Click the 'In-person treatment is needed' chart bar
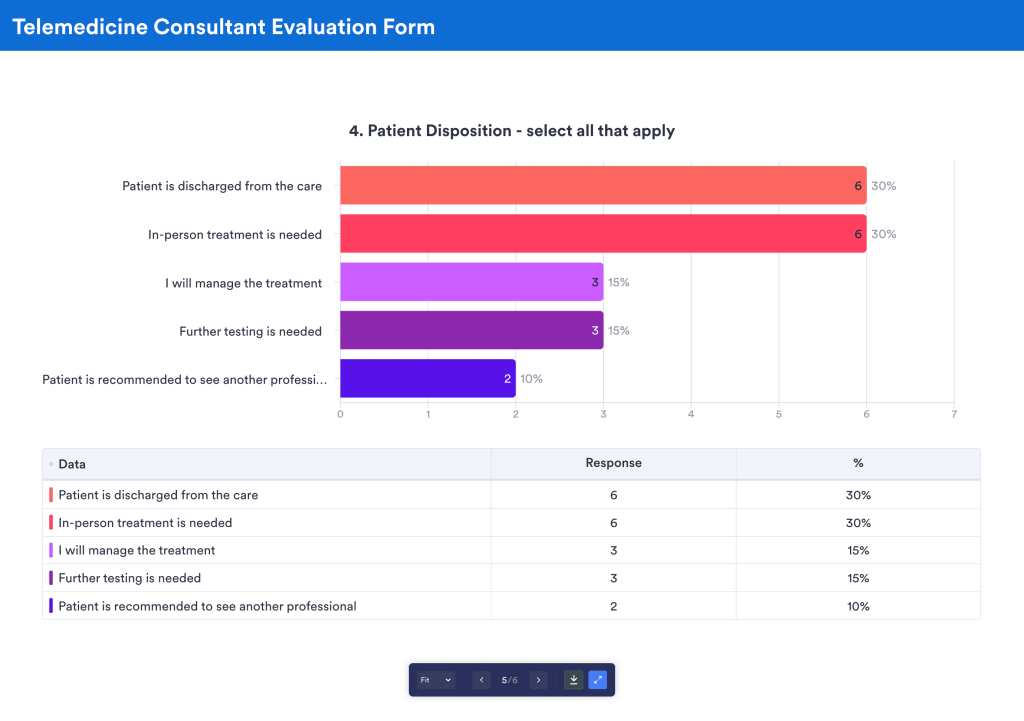This screenshot has width=1024, height=721. pyautogui.click(x=600, y=233)
